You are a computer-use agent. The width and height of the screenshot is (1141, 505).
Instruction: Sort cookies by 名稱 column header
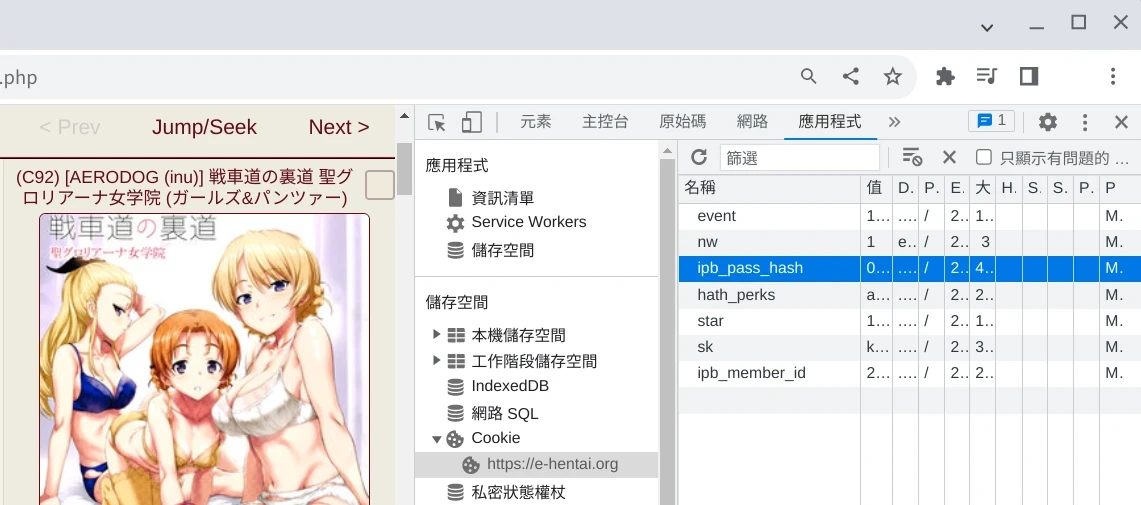[x=770, y=188]
